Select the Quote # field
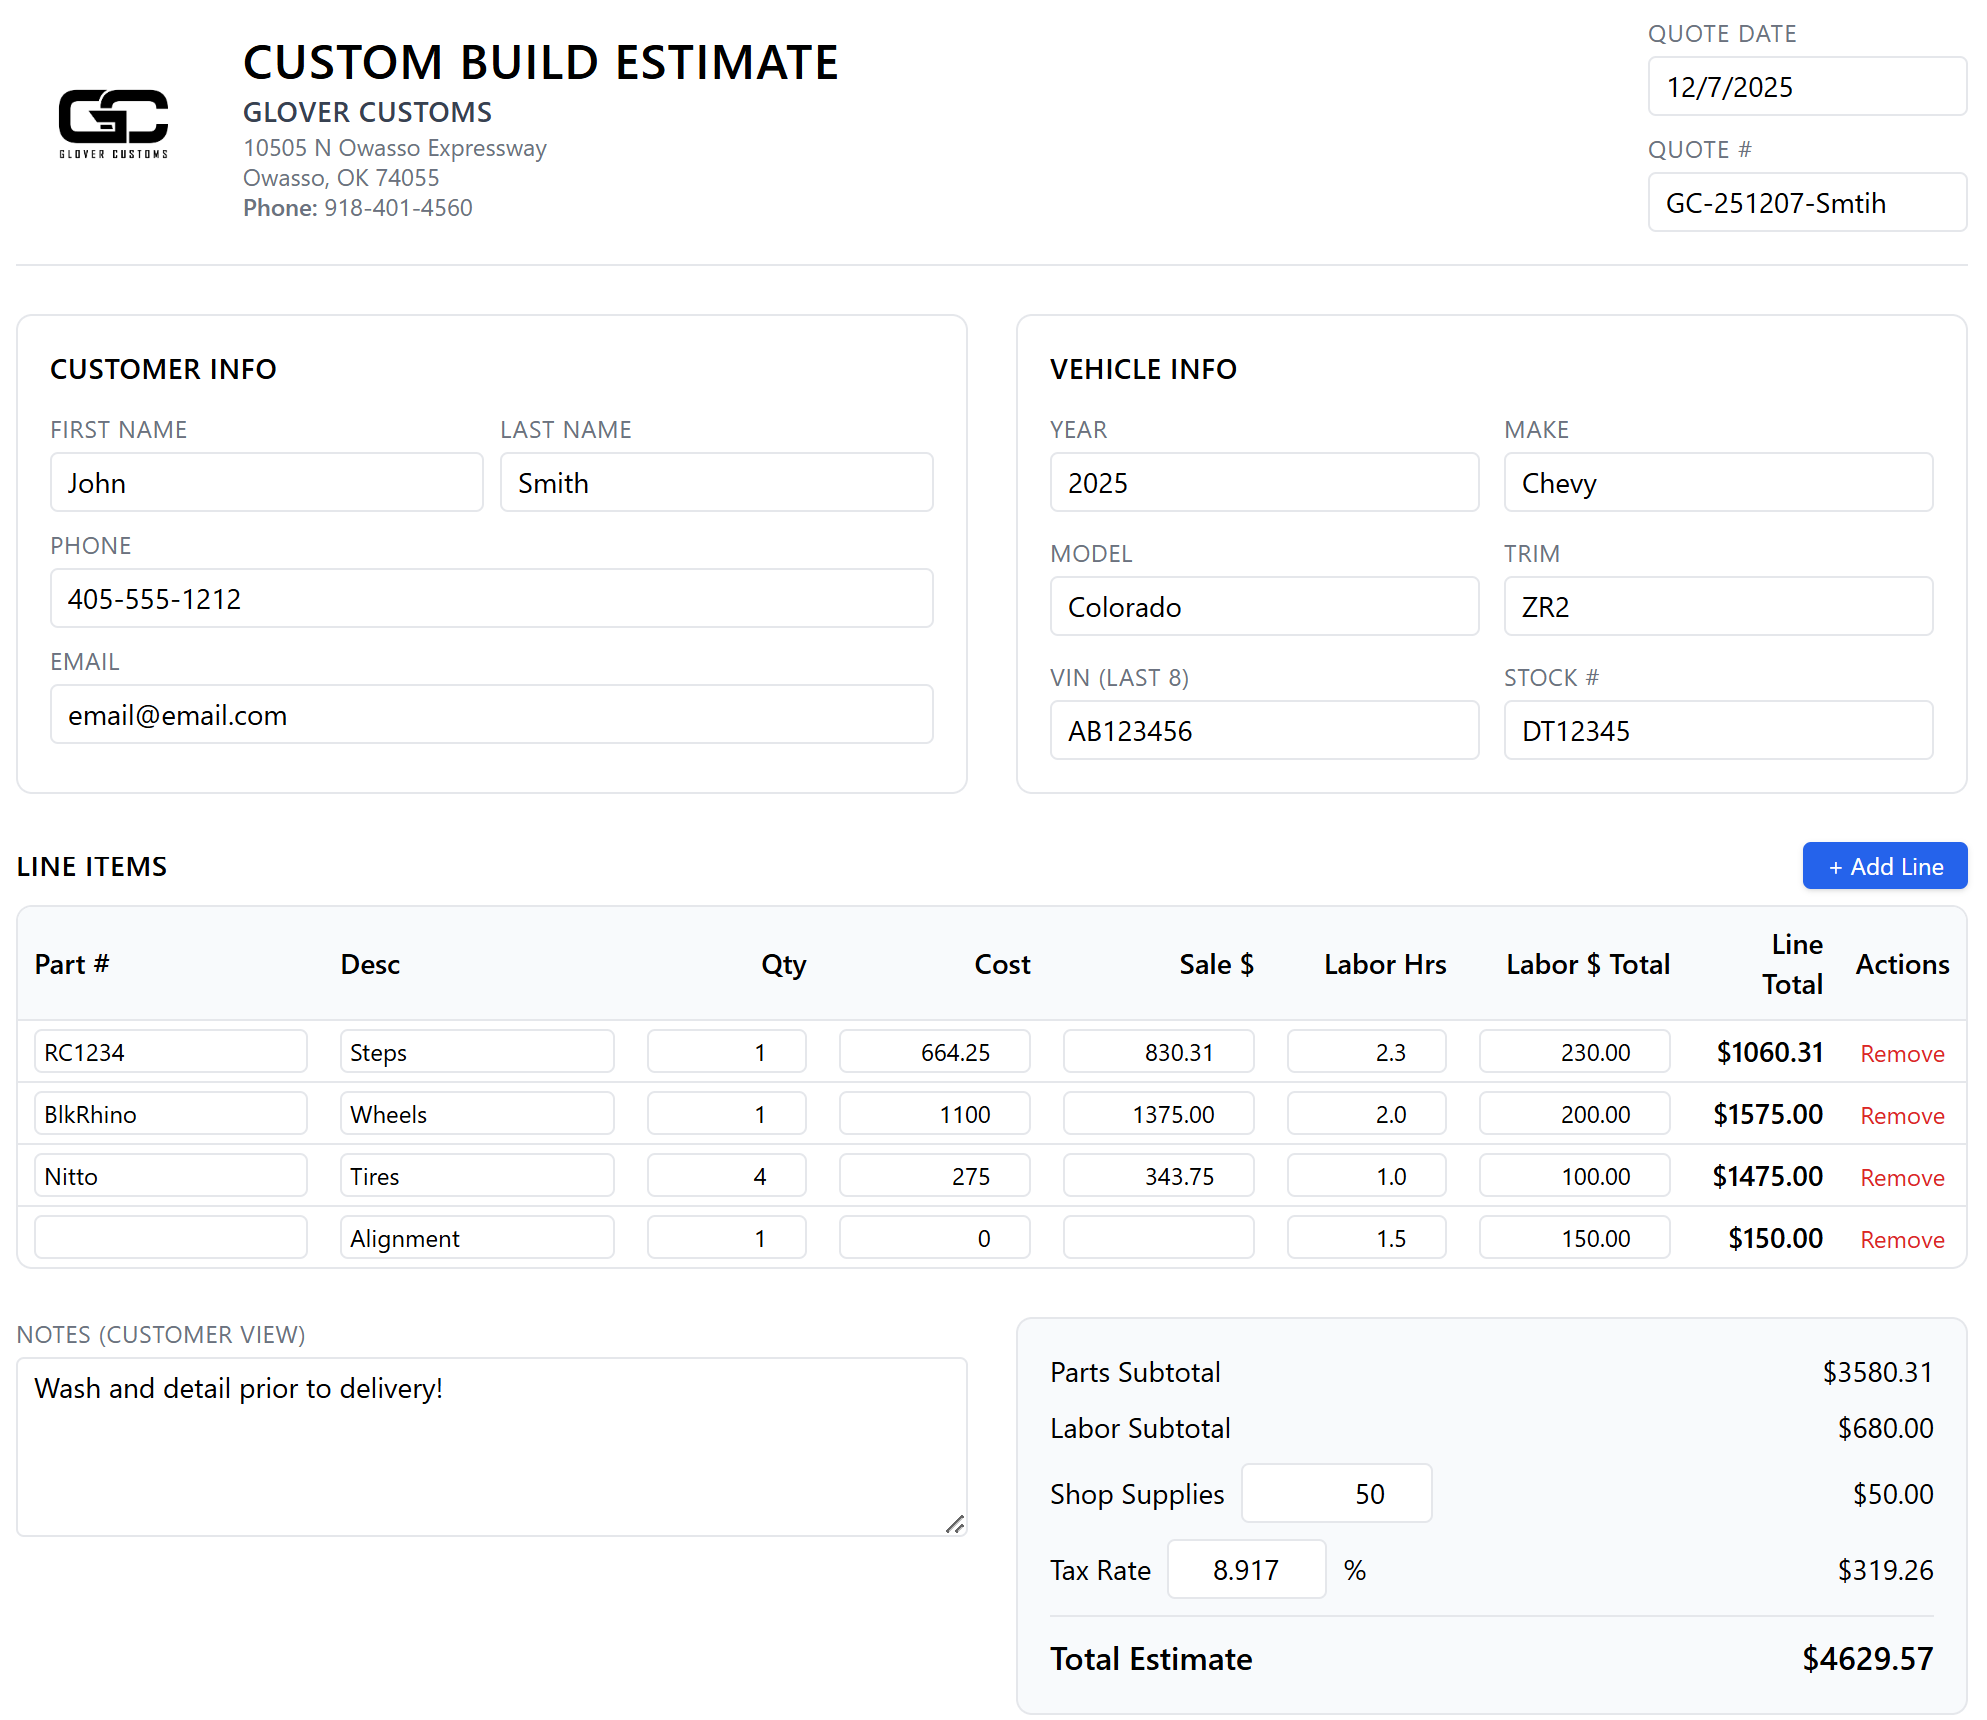Image resolution: width=1987 pixels, height=1720 pixels. (1806, 202)
